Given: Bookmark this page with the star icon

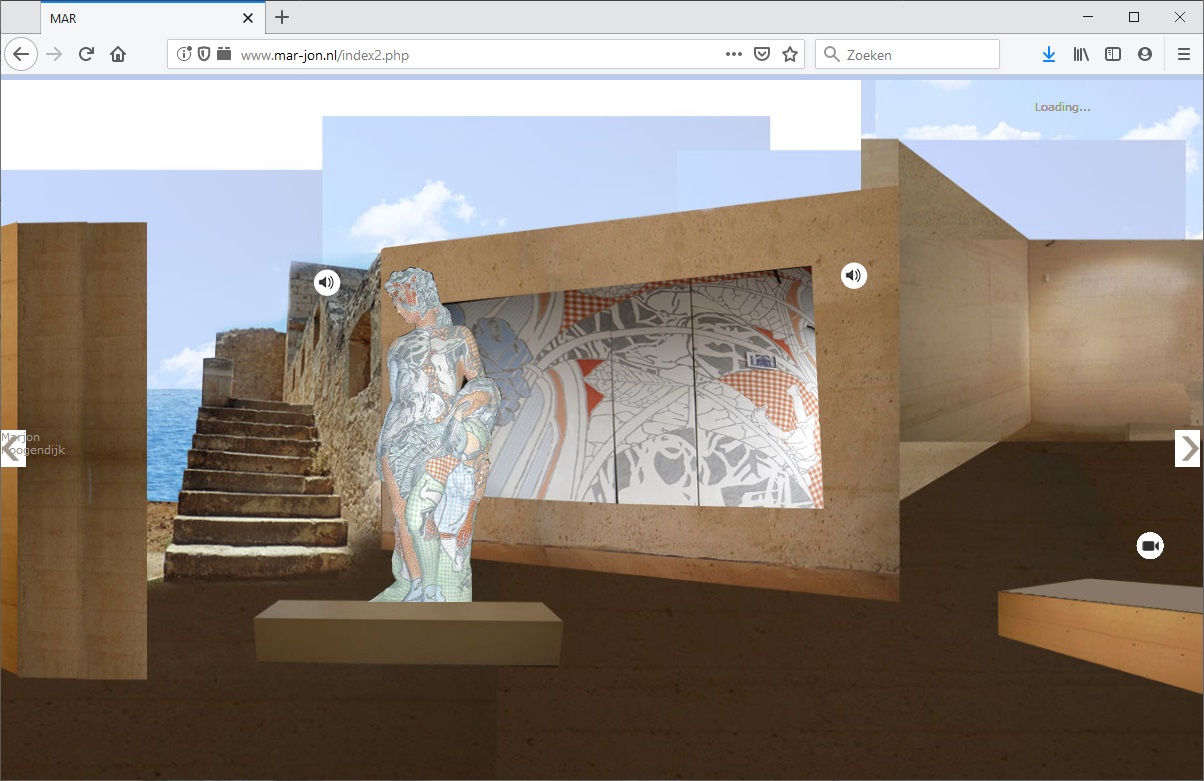Looking at the screenshot, I should [x=790, y=55].
